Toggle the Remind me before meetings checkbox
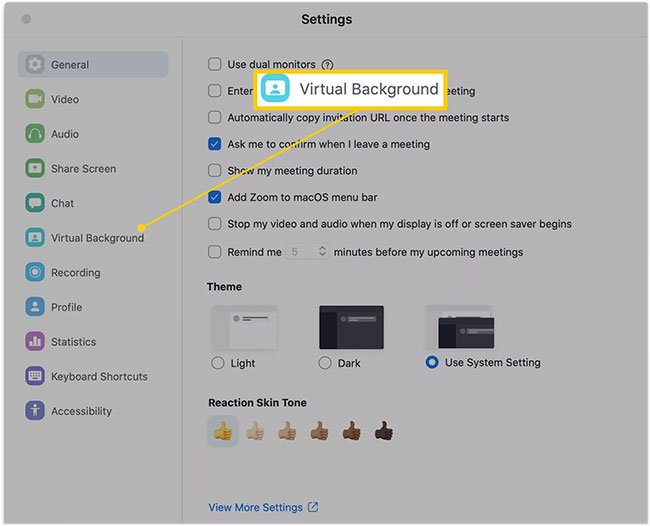The image size is (650, 526). [x=215, y=252]
